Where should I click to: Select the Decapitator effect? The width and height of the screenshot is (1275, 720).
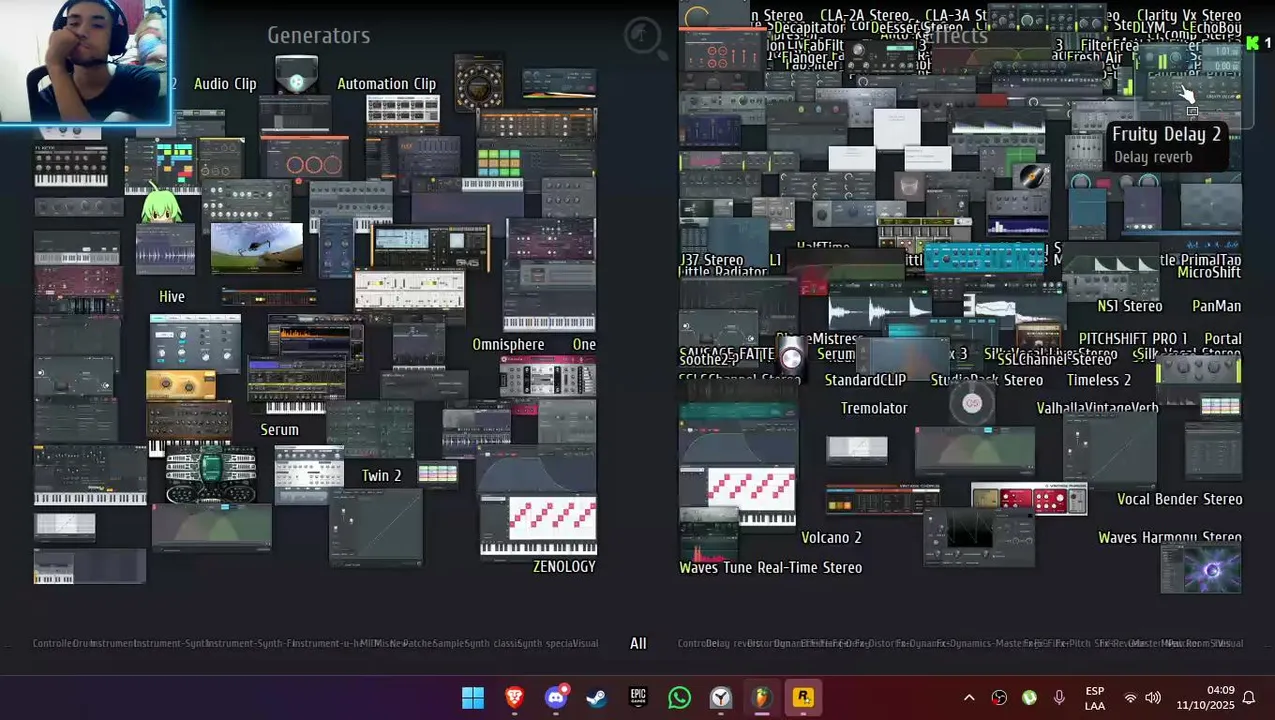[x=809, y=29]
